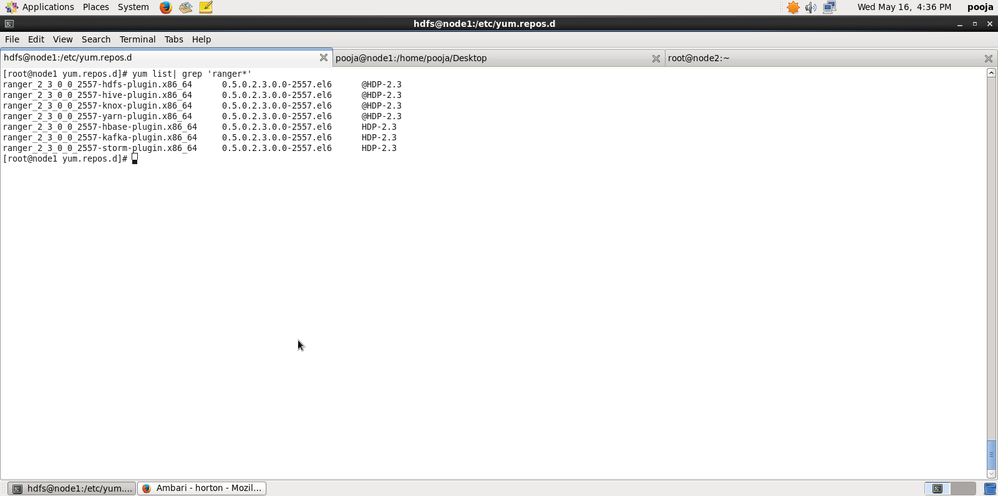Image resolution: width=998 pixels, height=496 pixels.
Task: Close the root@node2 tab
Action: click(x=988, y=59)
